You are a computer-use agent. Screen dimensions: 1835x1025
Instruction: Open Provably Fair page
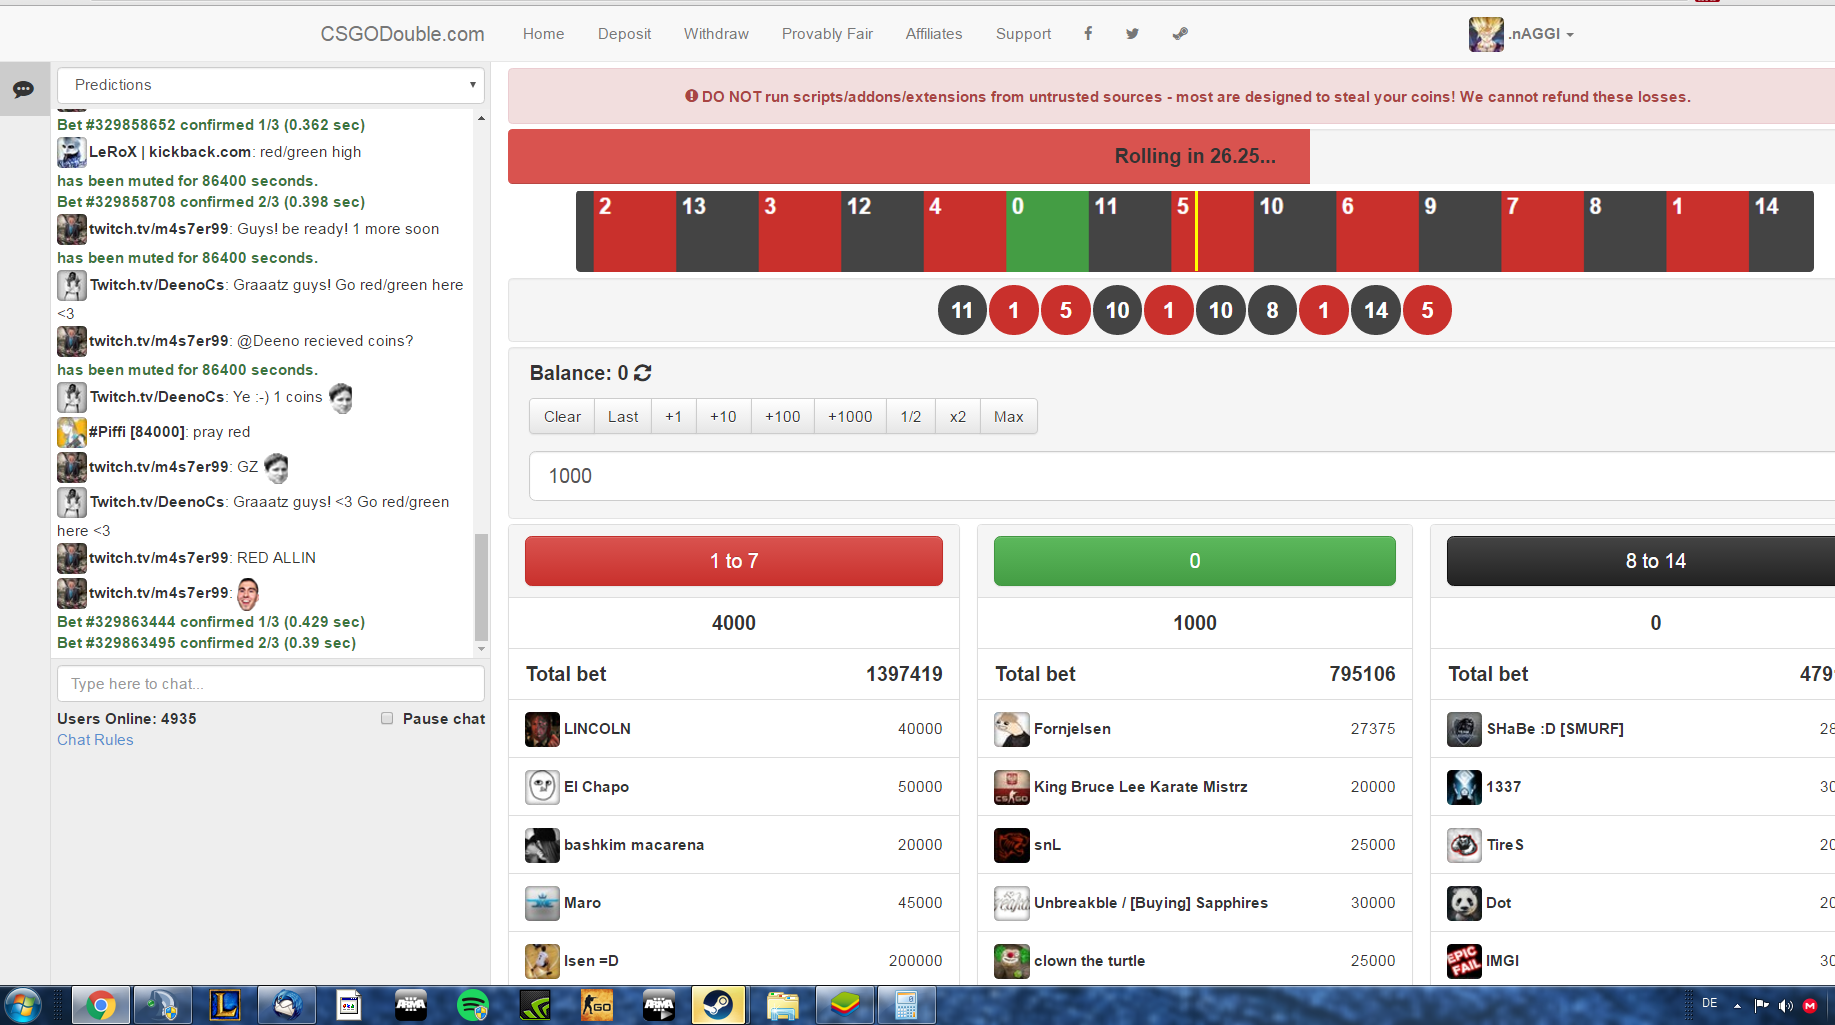tap(827, 34)
